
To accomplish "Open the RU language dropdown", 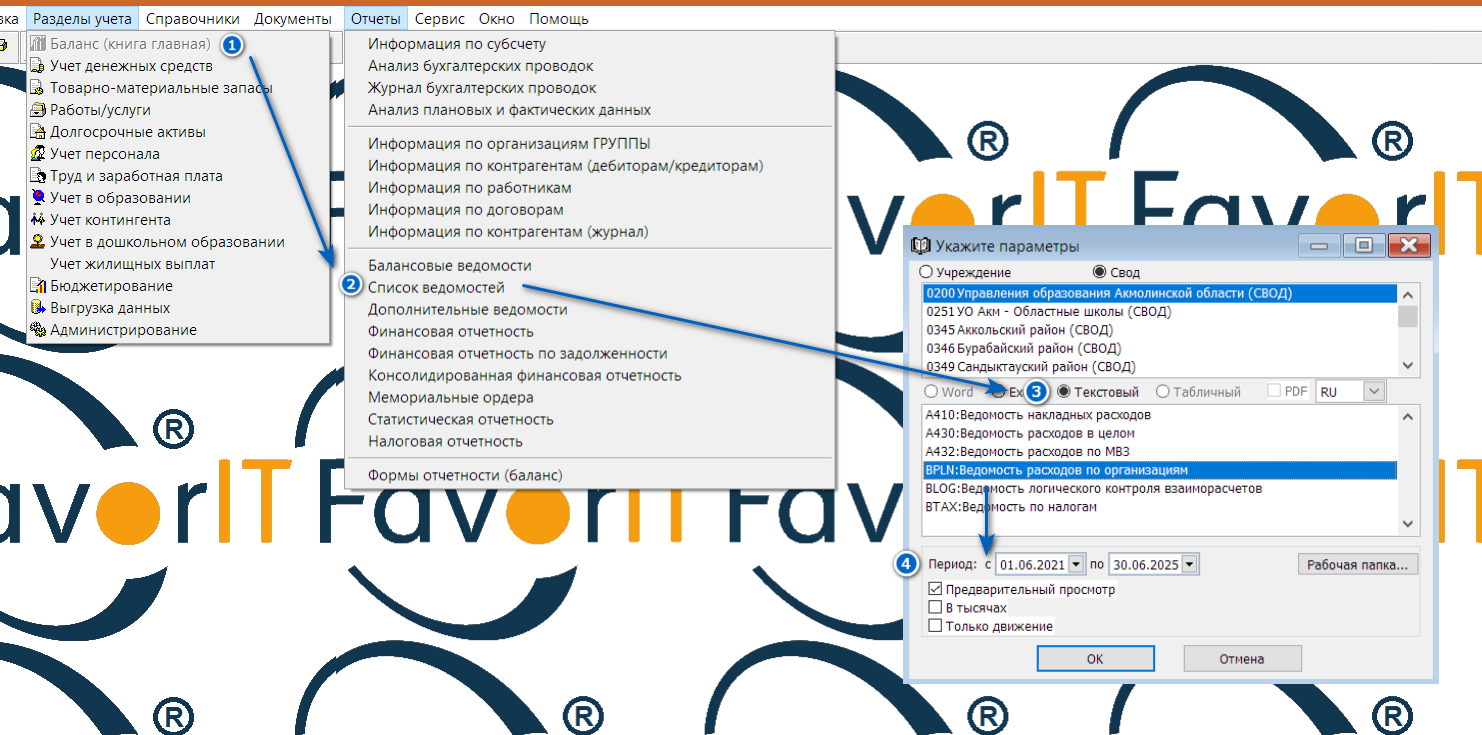I will pos(1373,392).
